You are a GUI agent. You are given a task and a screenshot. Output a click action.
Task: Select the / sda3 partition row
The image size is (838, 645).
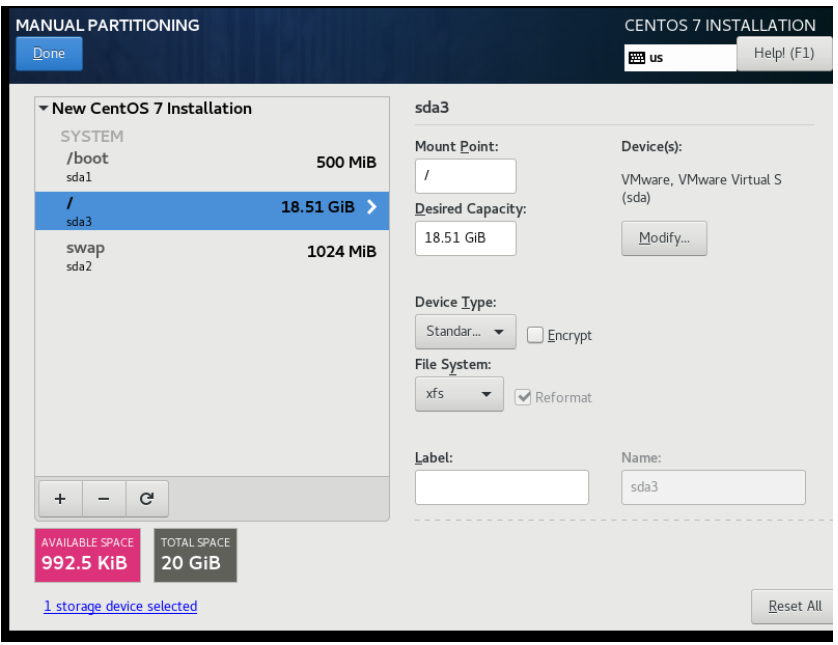(x=212, y=211)
